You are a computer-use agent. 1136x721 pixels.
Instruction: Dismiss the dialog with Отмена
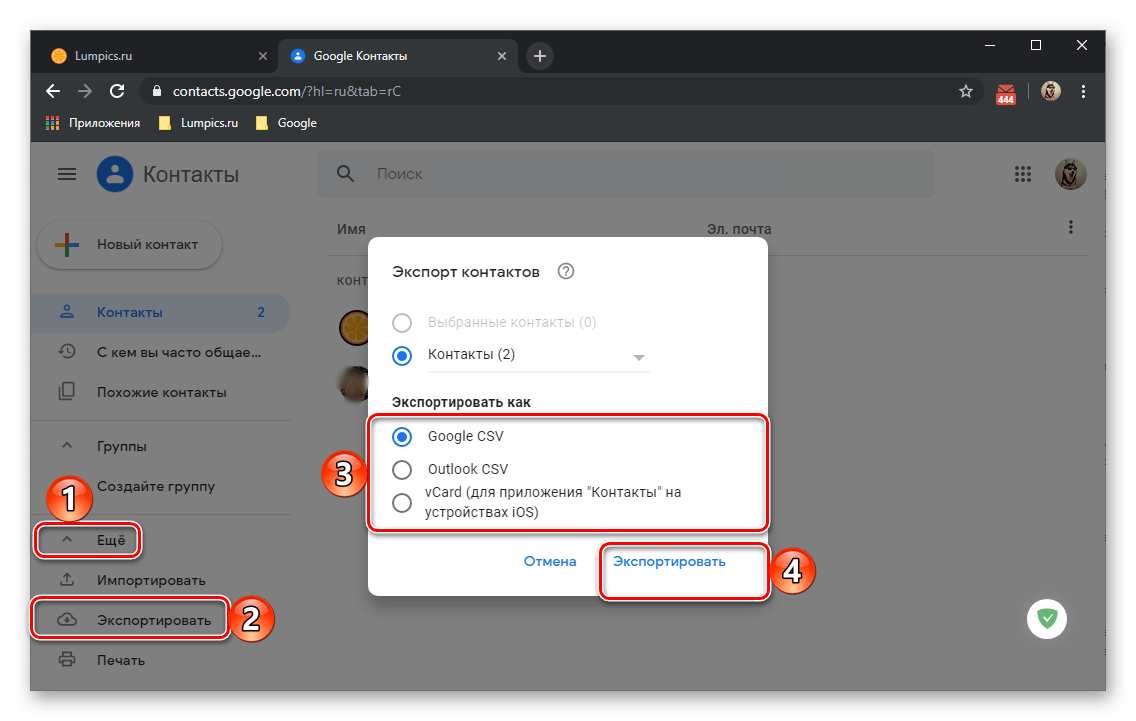[x=550, y=562]
